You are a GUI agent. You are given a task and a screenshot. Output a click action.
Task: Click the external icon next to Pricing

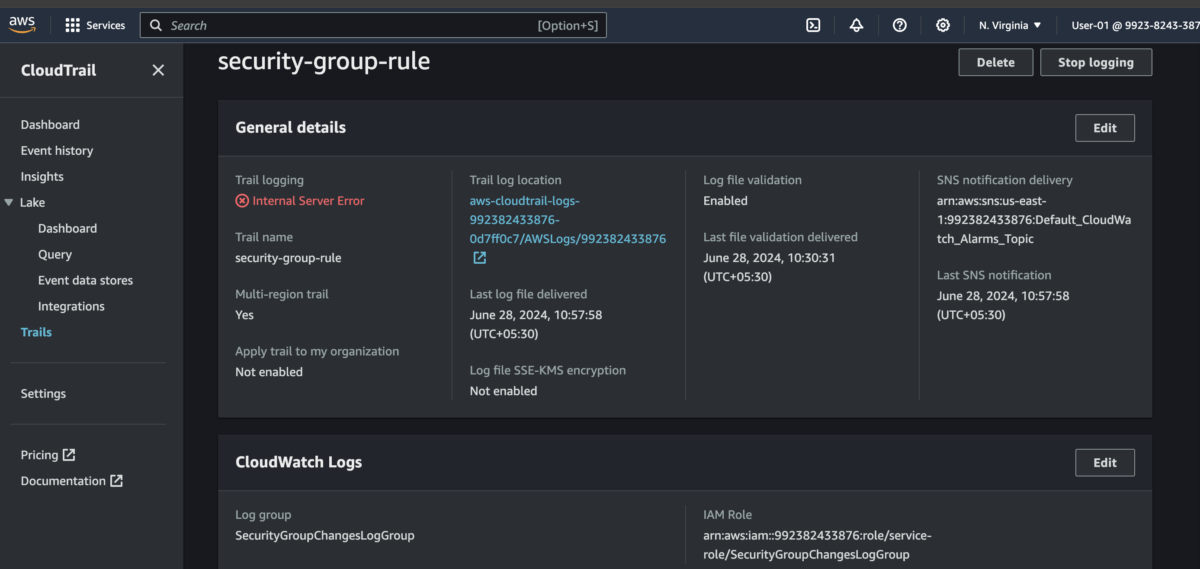(69, 455)
